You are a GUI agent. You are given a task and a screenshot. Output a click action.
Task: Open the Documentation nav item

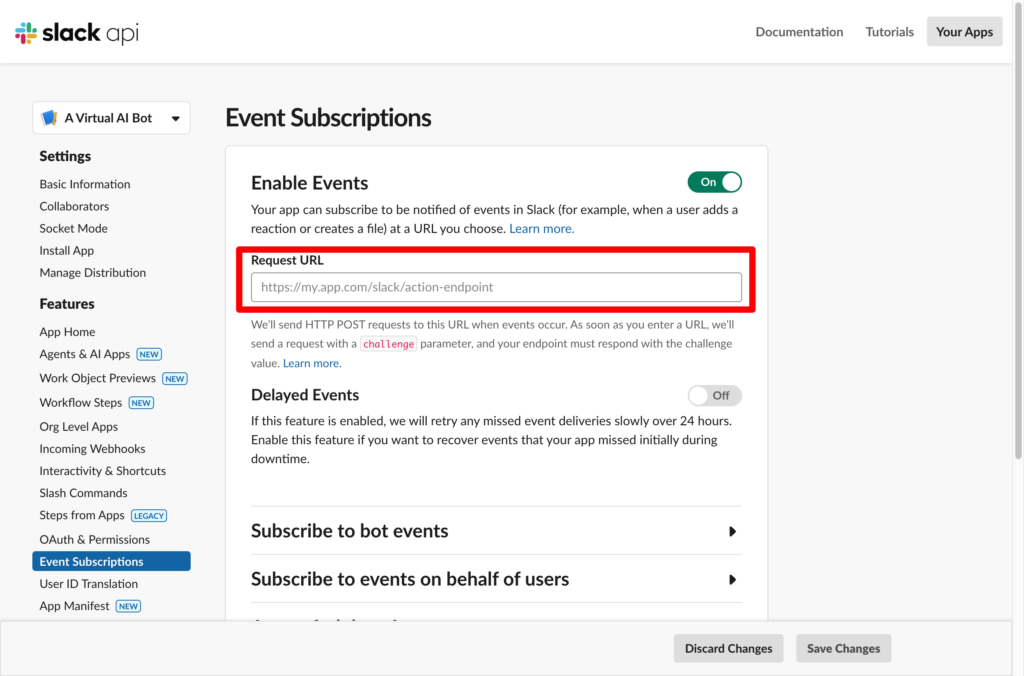[799, 32]
